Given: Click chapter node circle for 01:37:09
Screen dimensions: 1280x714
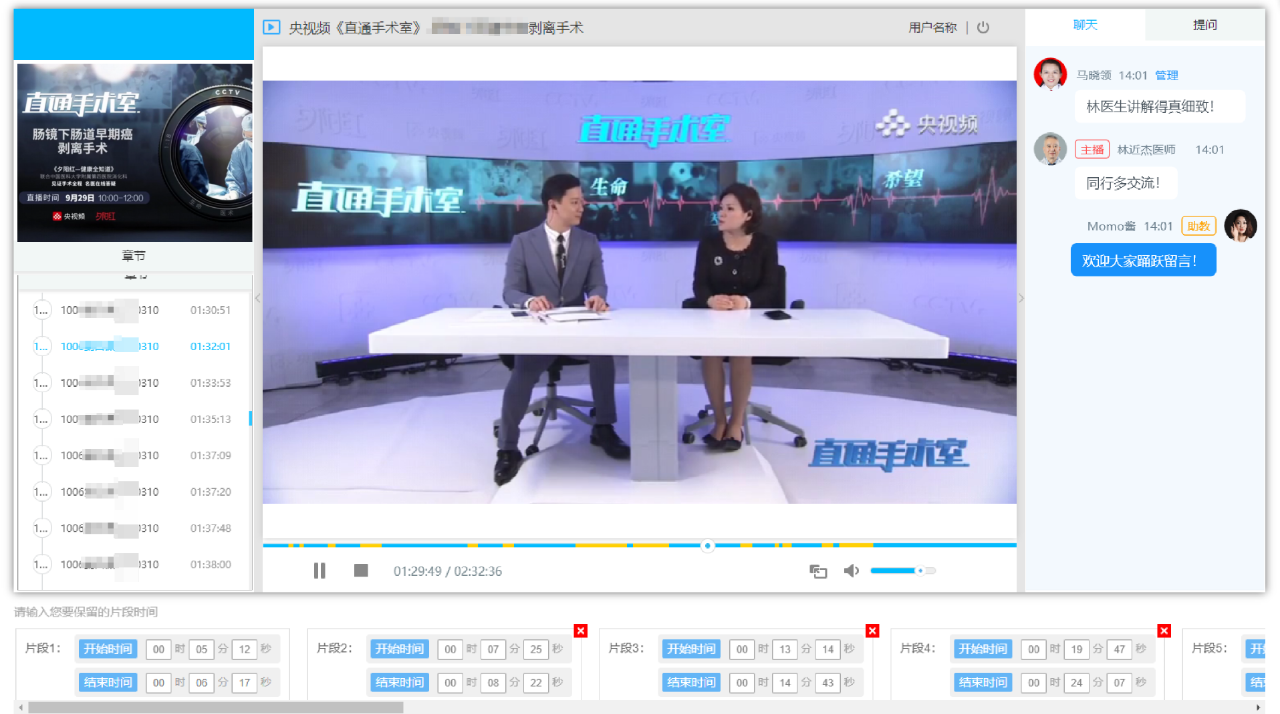Looking at the screenshot, I should (x=42, y=455).
